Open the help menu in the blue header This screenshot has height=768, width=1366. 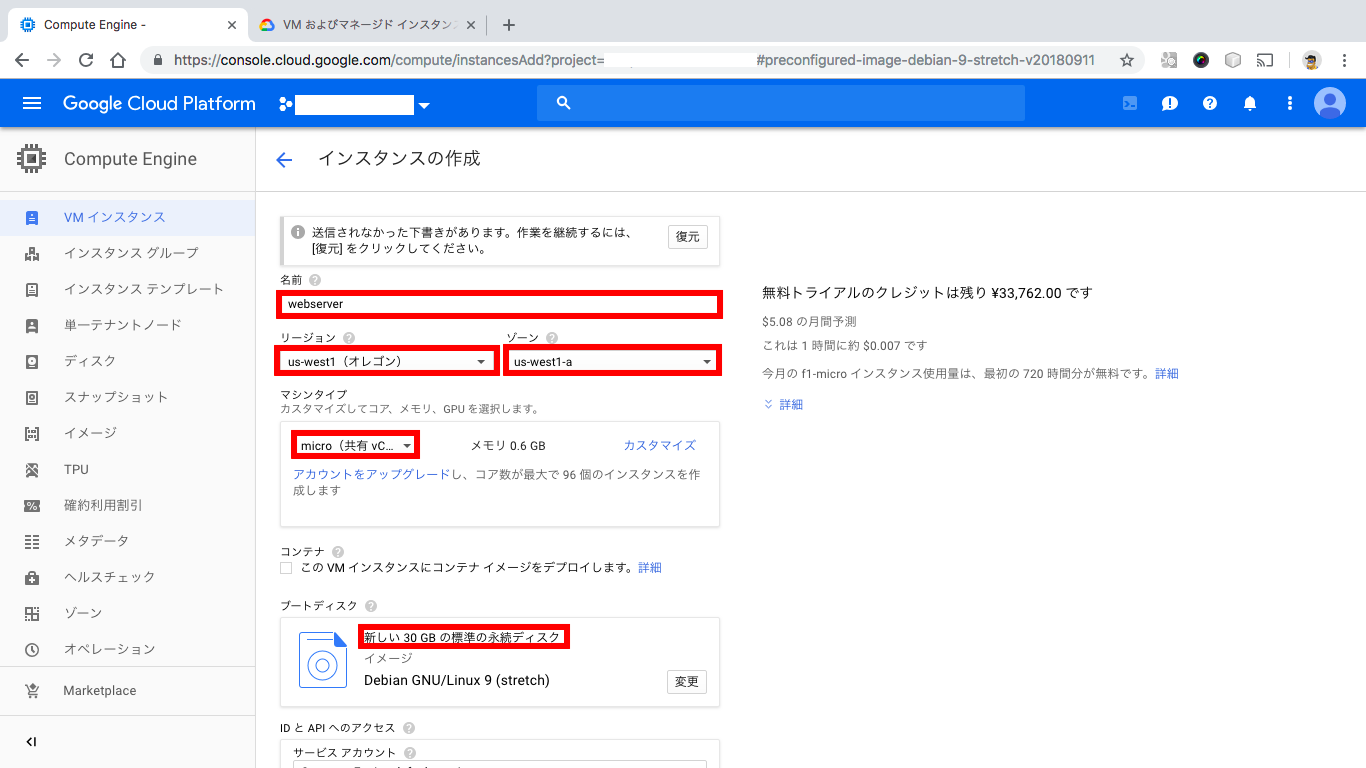tap(1209, 102)
